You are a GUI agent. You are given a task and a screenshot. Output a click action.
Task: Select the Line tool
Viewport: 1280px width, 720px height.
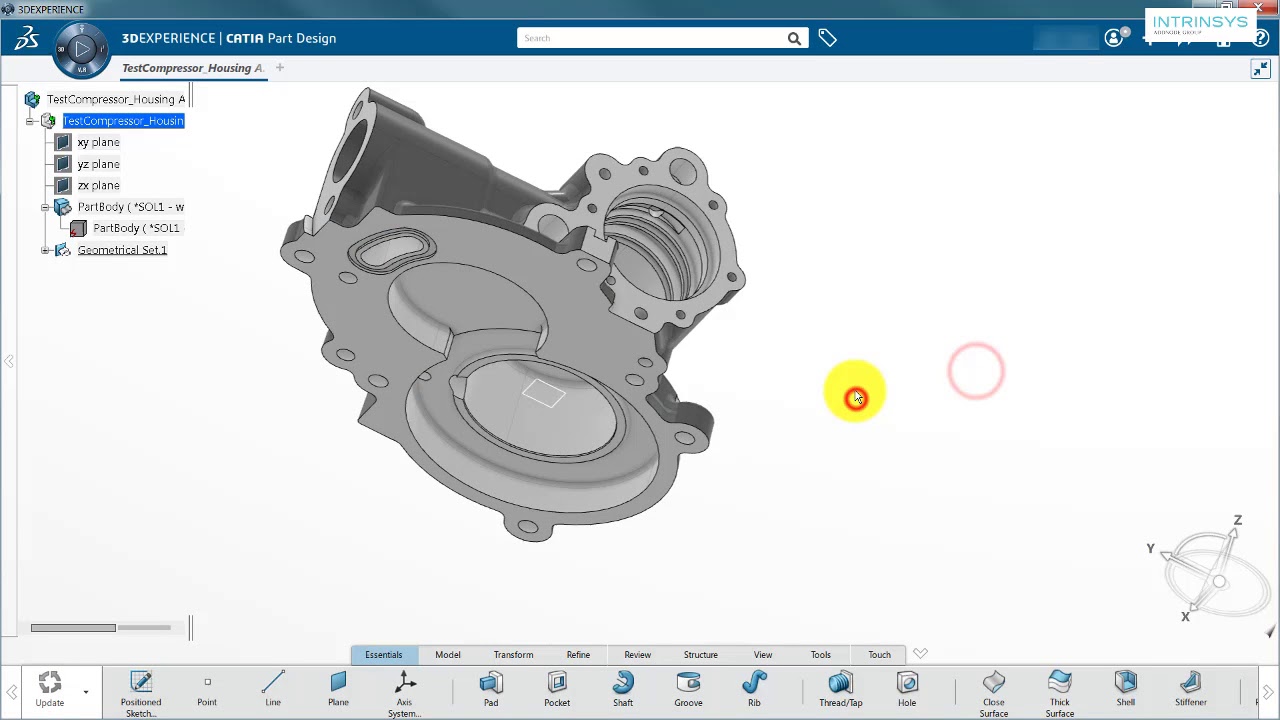pyautogui.click(x=273, y=689)
